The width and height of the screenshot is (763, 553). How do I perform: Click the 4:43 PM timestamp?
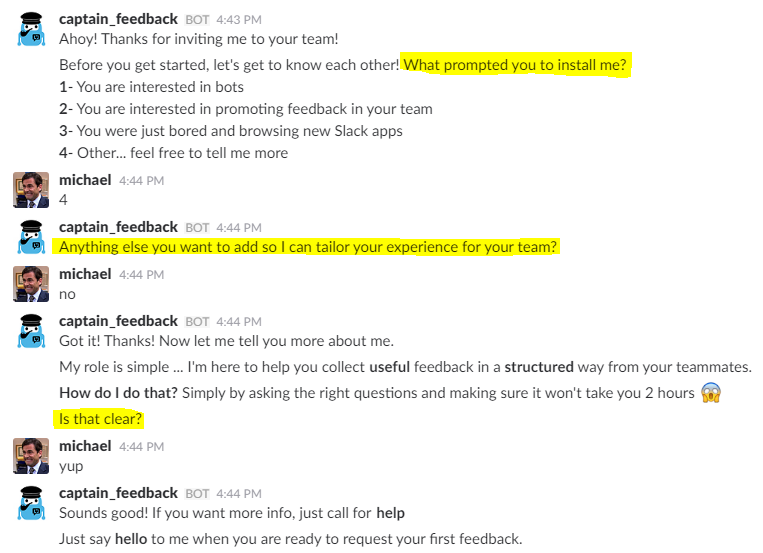pyautogui.click(x=239, y=20)
